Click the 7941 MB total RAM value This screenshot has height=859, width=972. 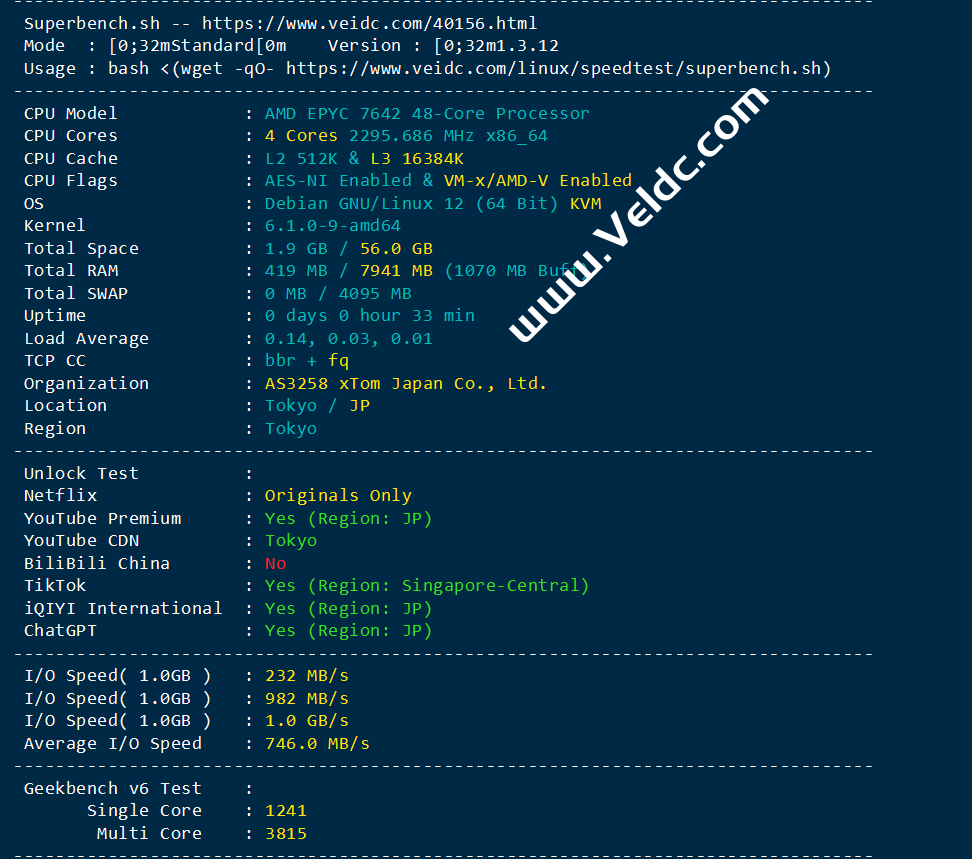pyautogui.click(x=396, y=271)
